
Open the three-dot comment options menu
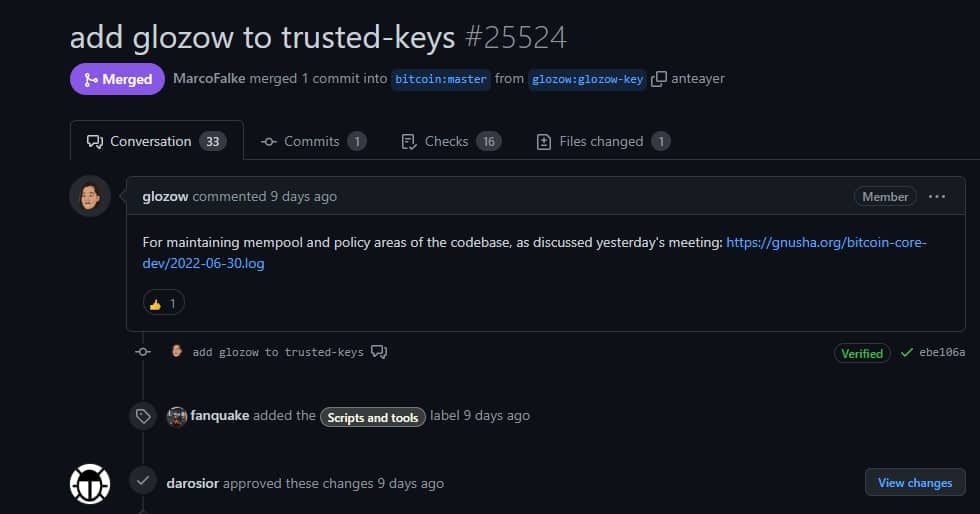point(937,196)
